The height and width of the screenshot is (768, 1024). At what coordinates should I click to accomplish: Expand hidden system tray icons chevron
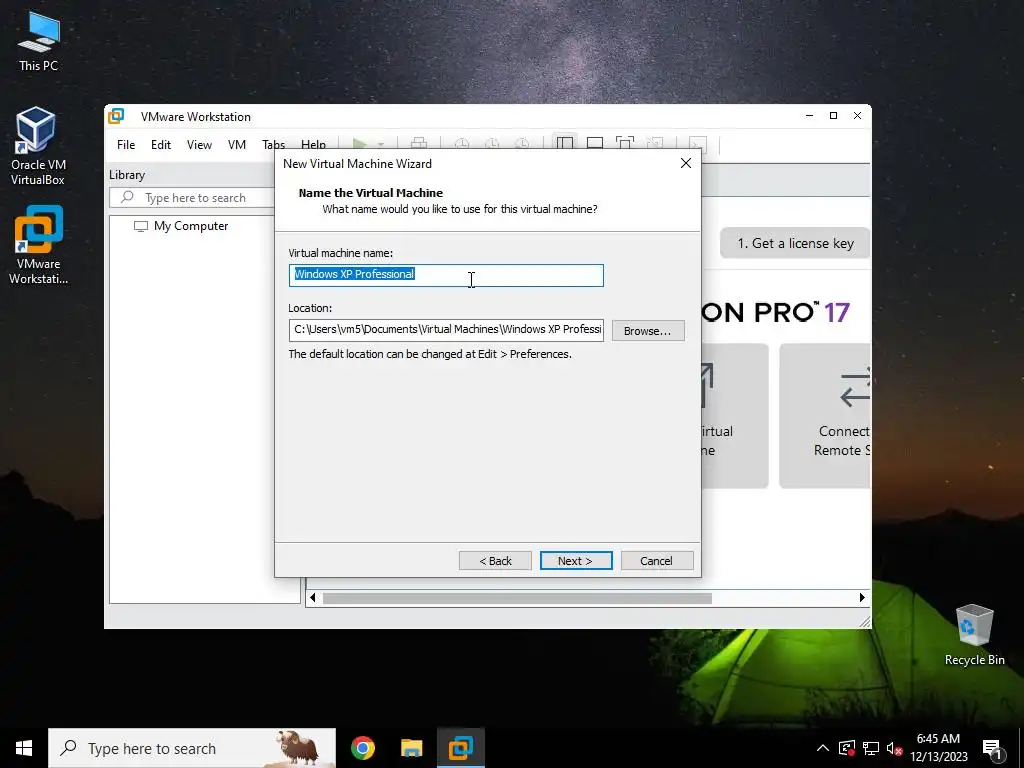coord(823,748)
